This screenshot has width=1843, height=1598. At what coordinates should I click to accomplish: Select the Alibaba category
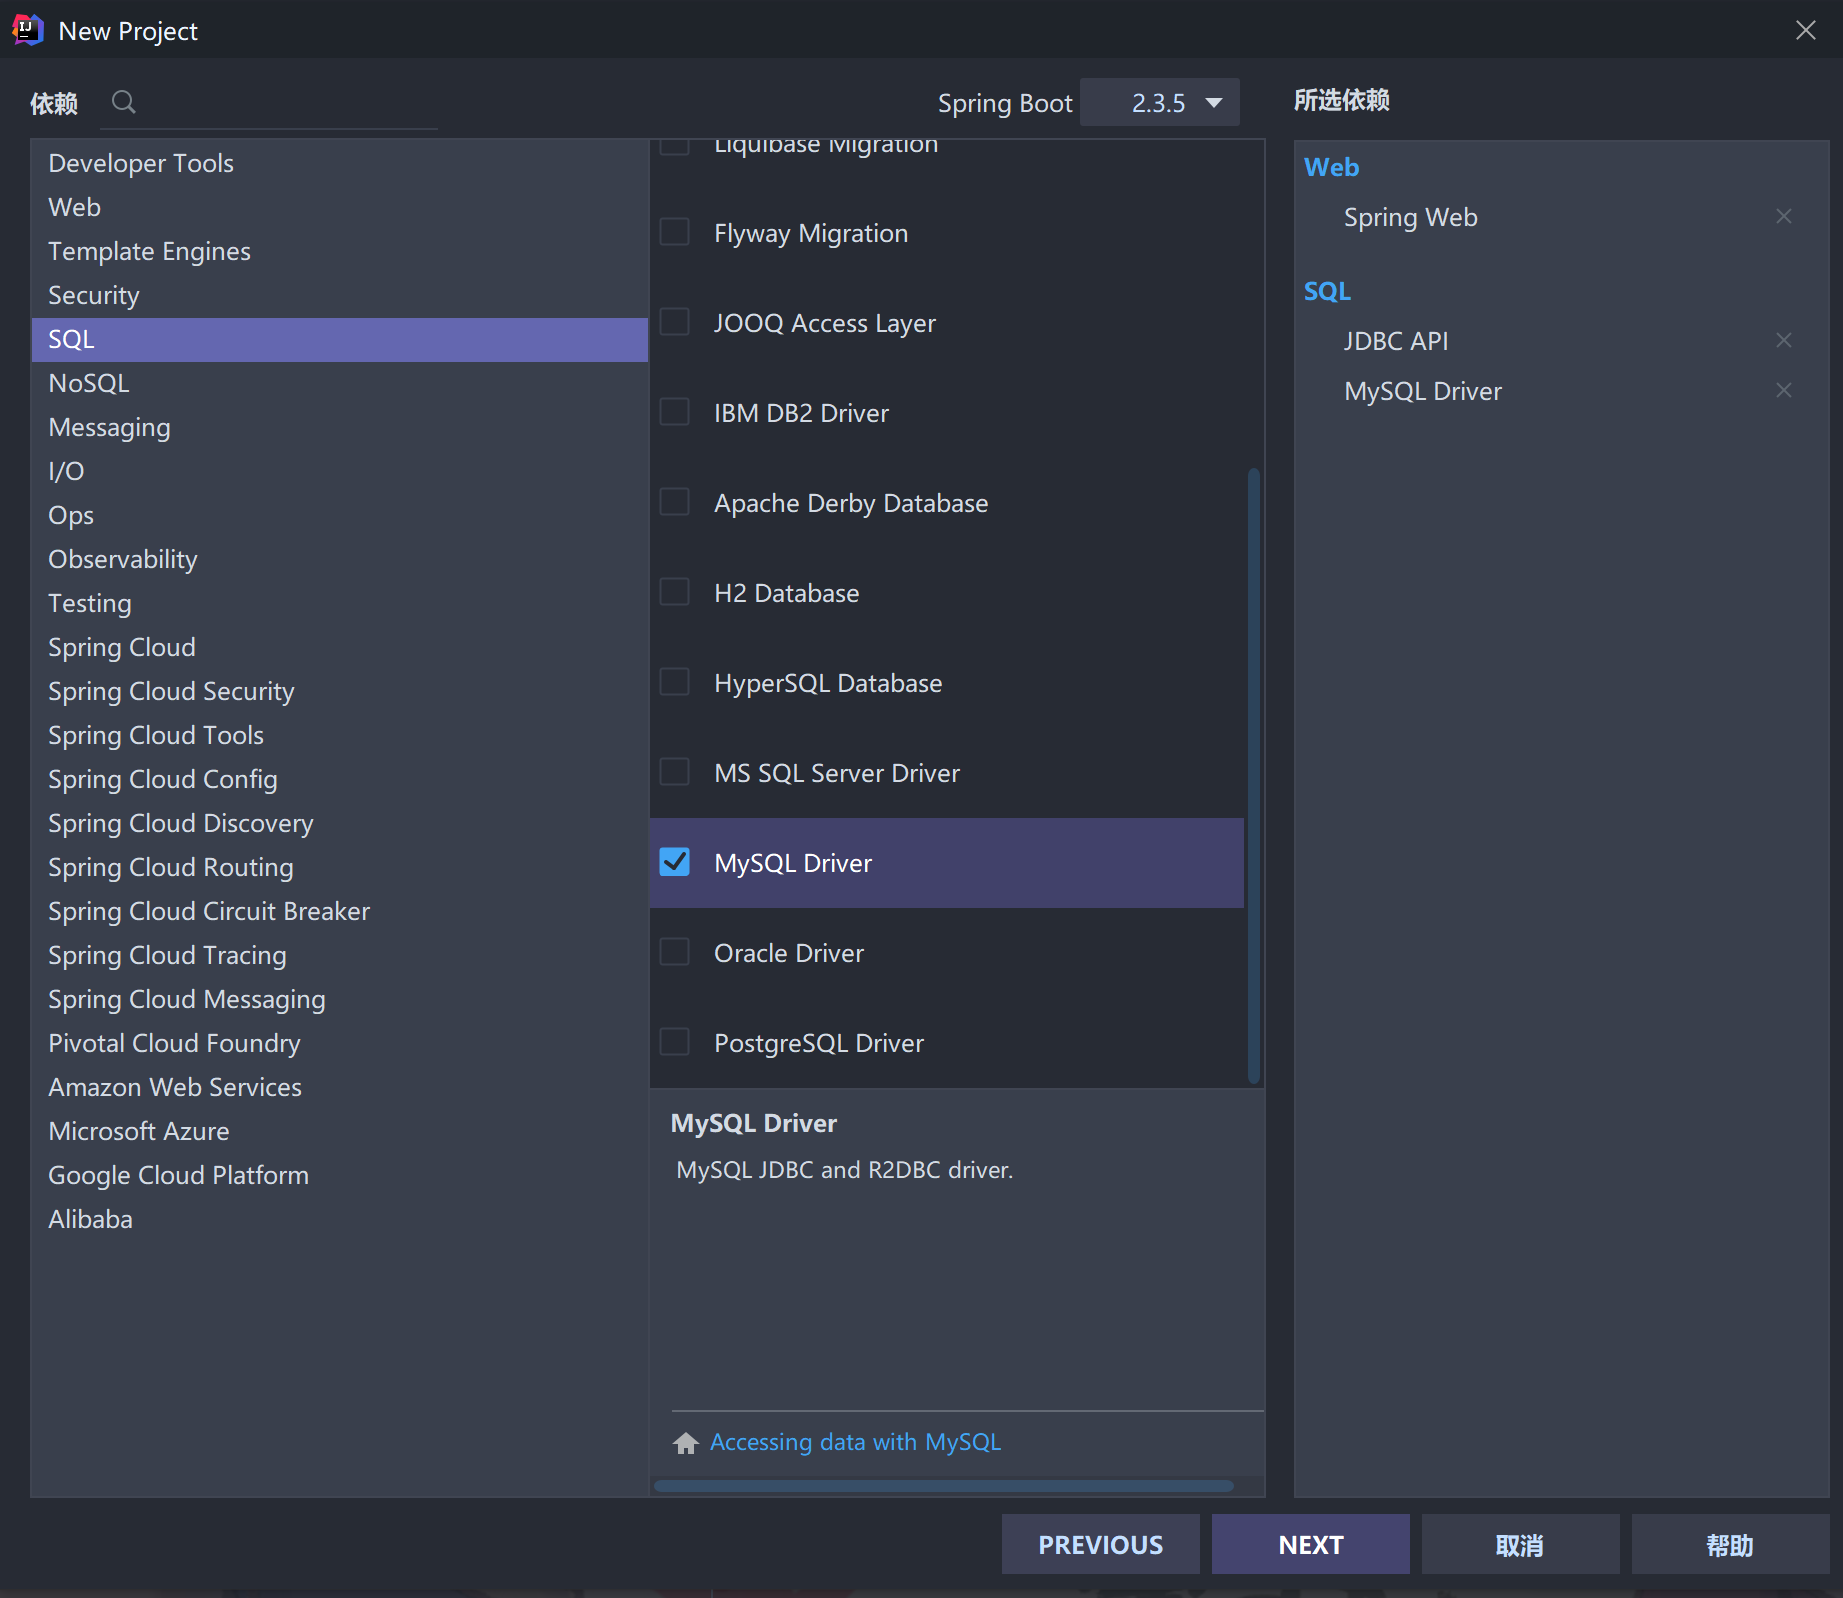(x=340, y=1219)
